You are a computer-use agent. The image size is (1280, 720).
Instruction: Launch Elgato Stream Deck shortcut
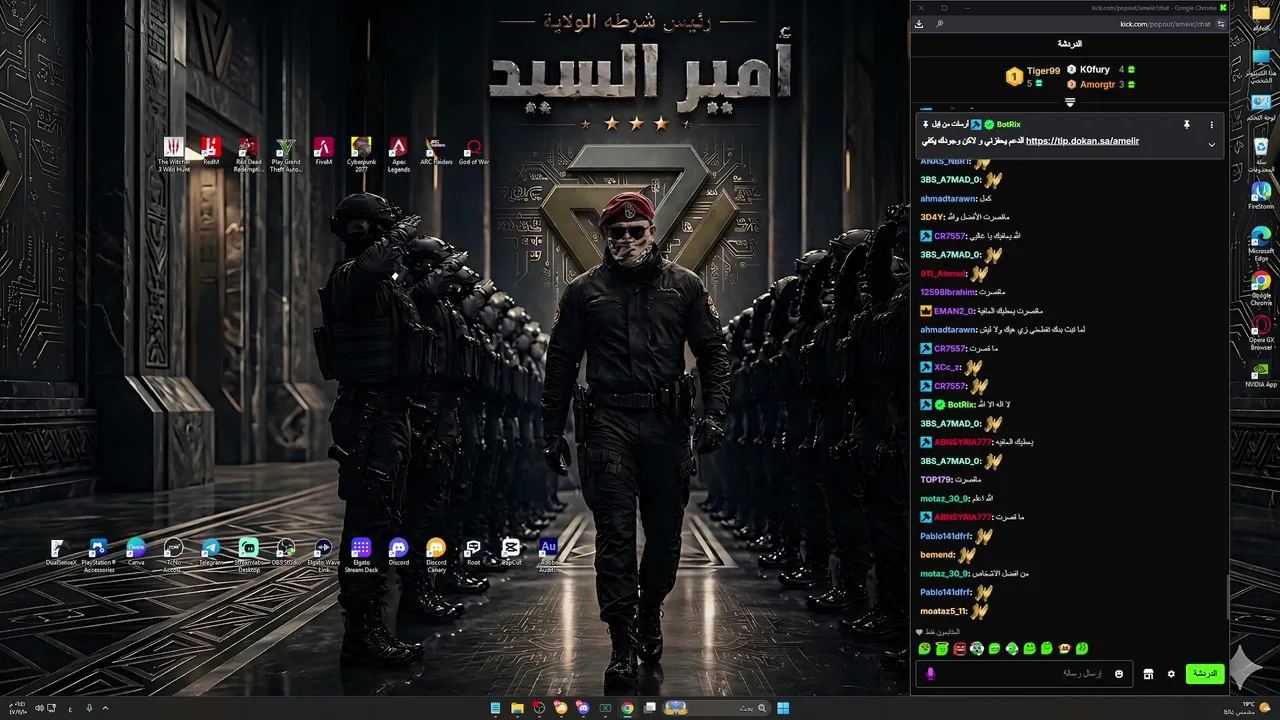(361, 555)
